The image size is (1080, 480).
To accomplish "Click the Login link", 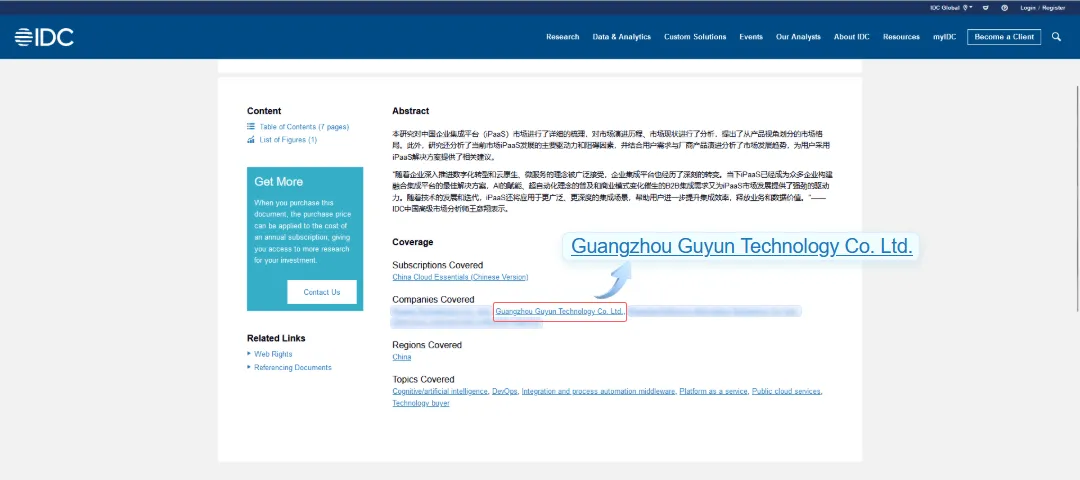I will click(1028, 8).
